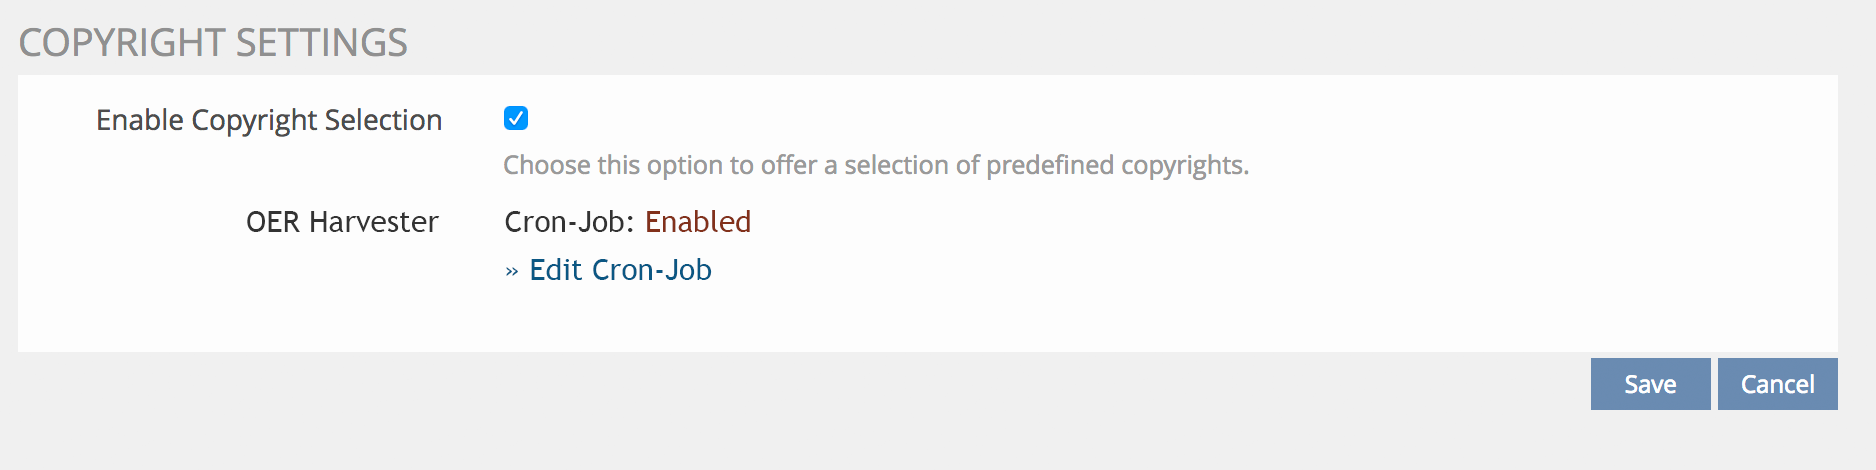Uncheck the Enable Copyright Selection checkbox
Viewport: 1876px width, 470px height.
(x=516, y=119)
